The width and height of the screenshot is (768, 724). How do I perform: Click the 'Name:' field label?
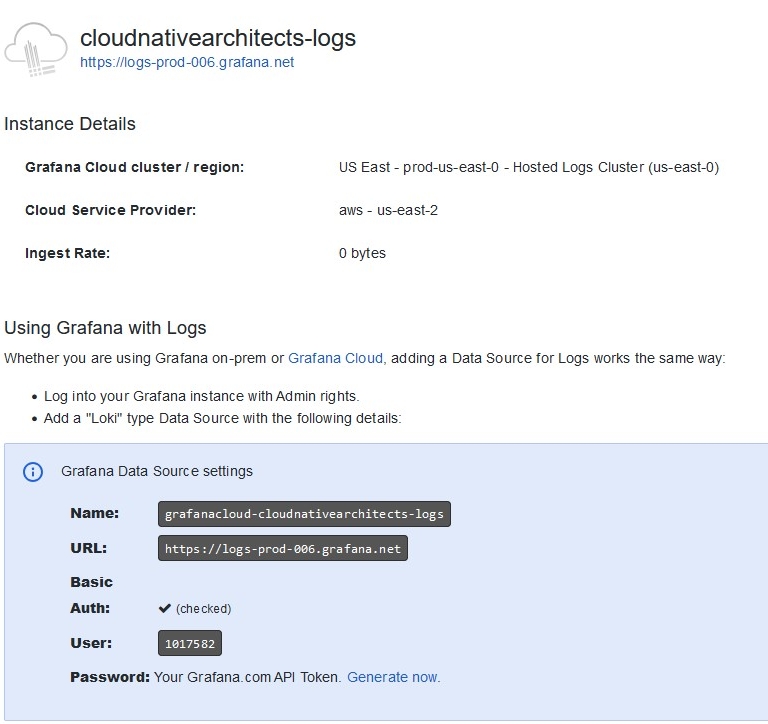(x=95, y=513)
